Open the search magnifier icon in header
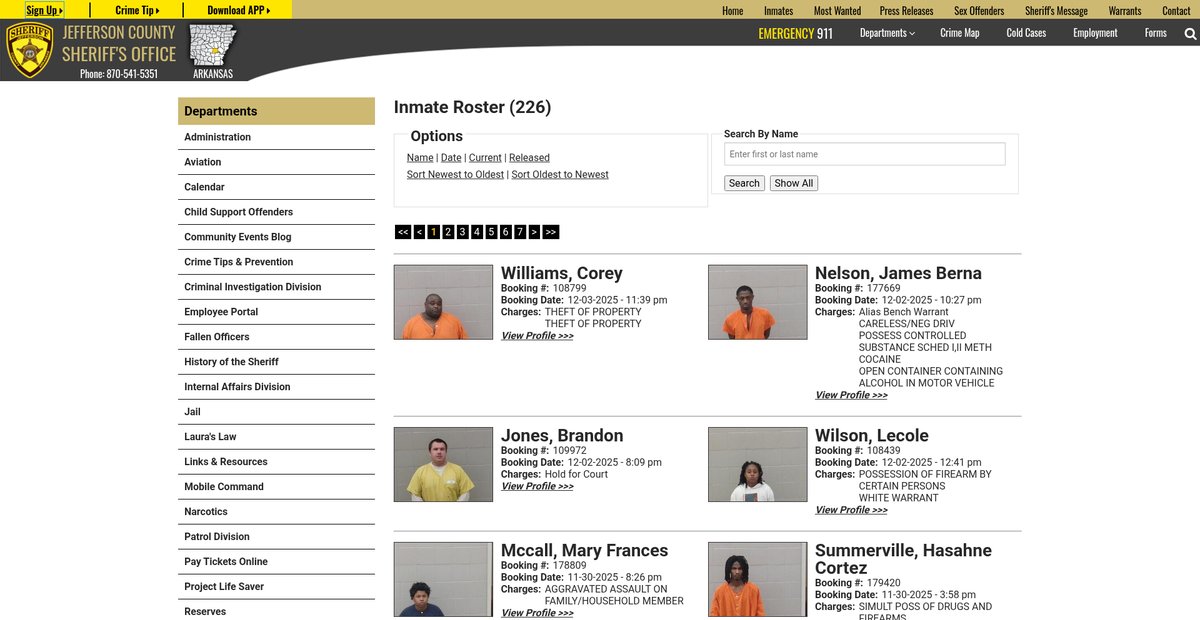The image size is (1200, 620). [x=1190, y=34]
